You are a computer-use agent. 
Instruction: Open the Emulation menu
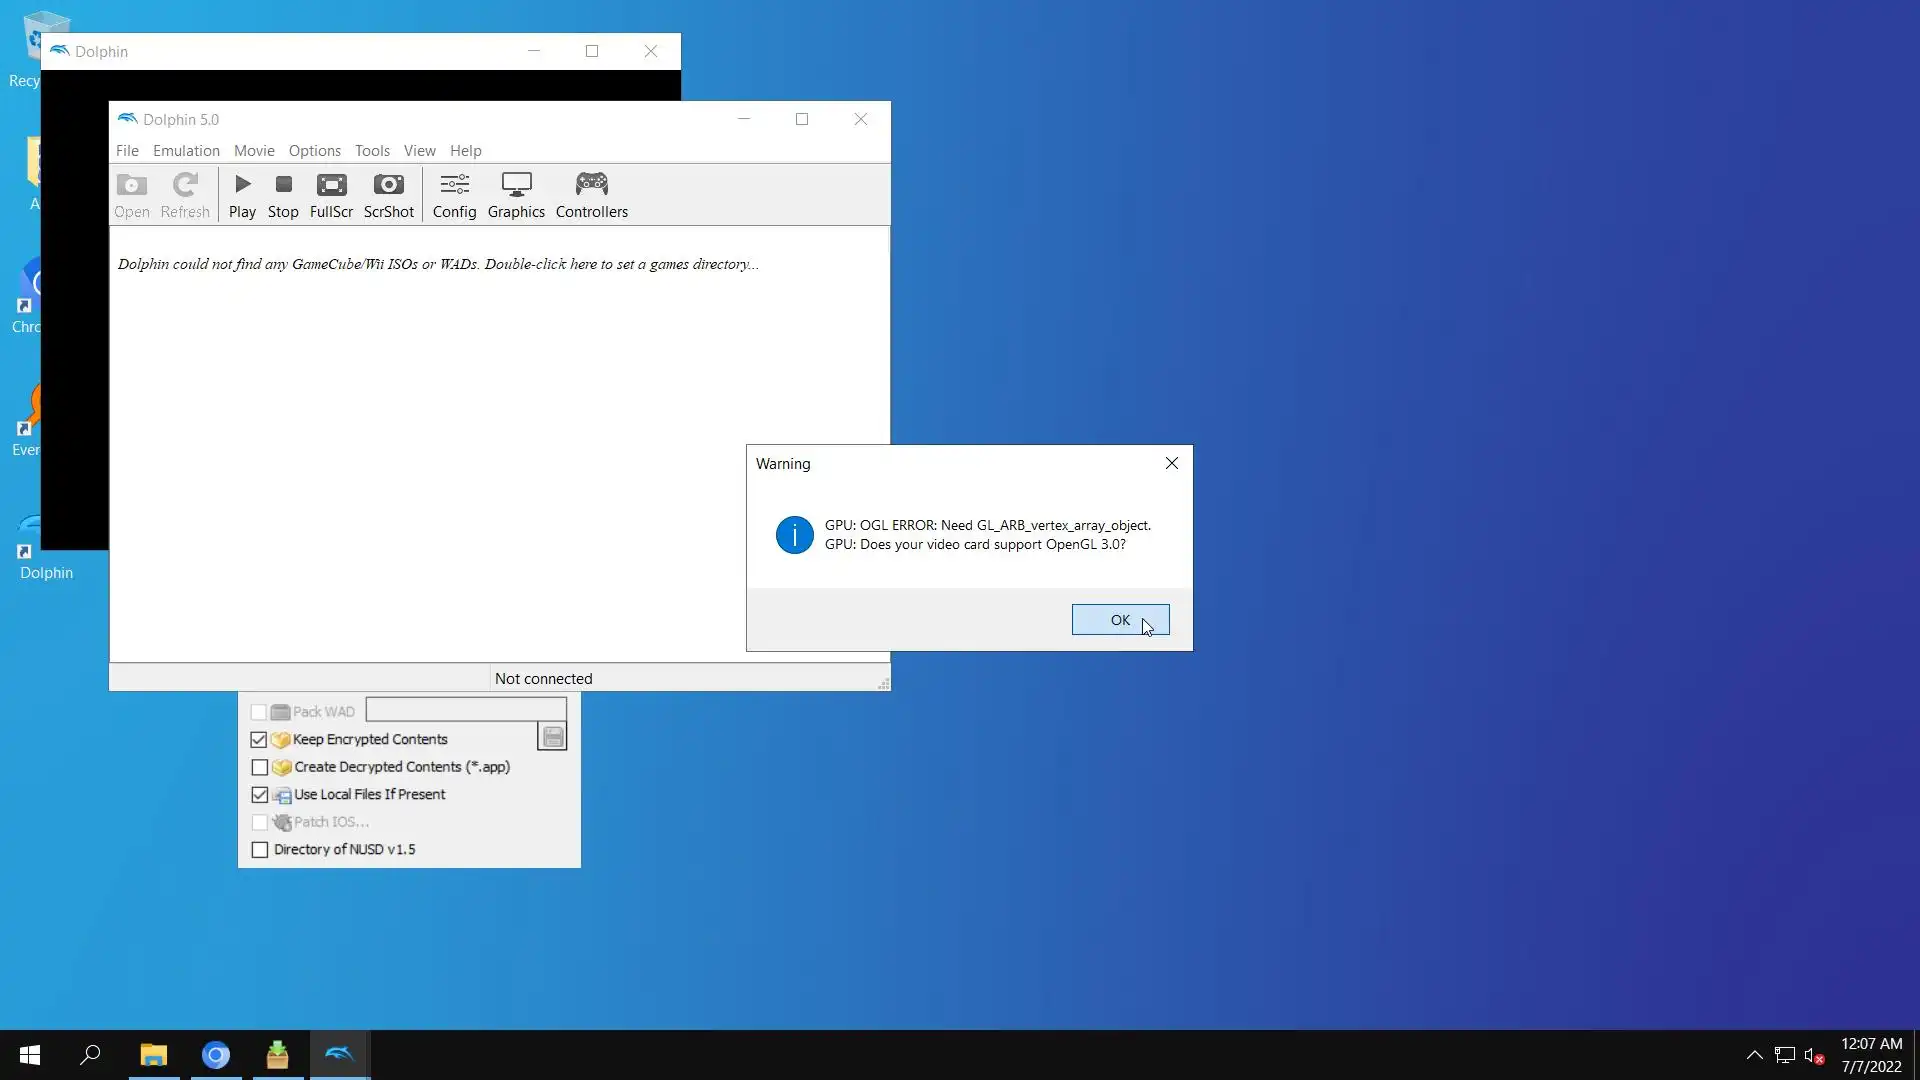186,151
